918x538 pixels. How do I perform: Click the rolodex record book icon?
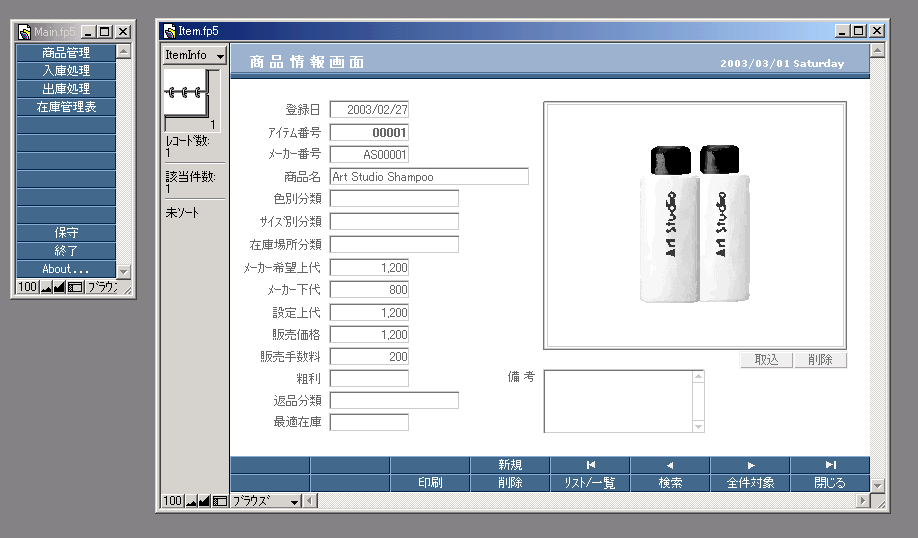187,92
